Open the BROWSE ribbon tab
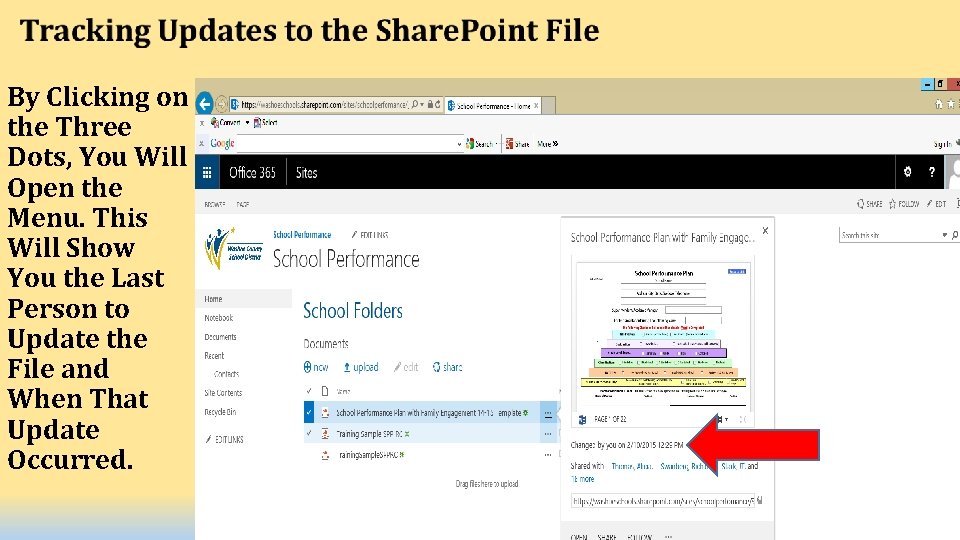Viewport: 960px width, 540px height. 214,204
